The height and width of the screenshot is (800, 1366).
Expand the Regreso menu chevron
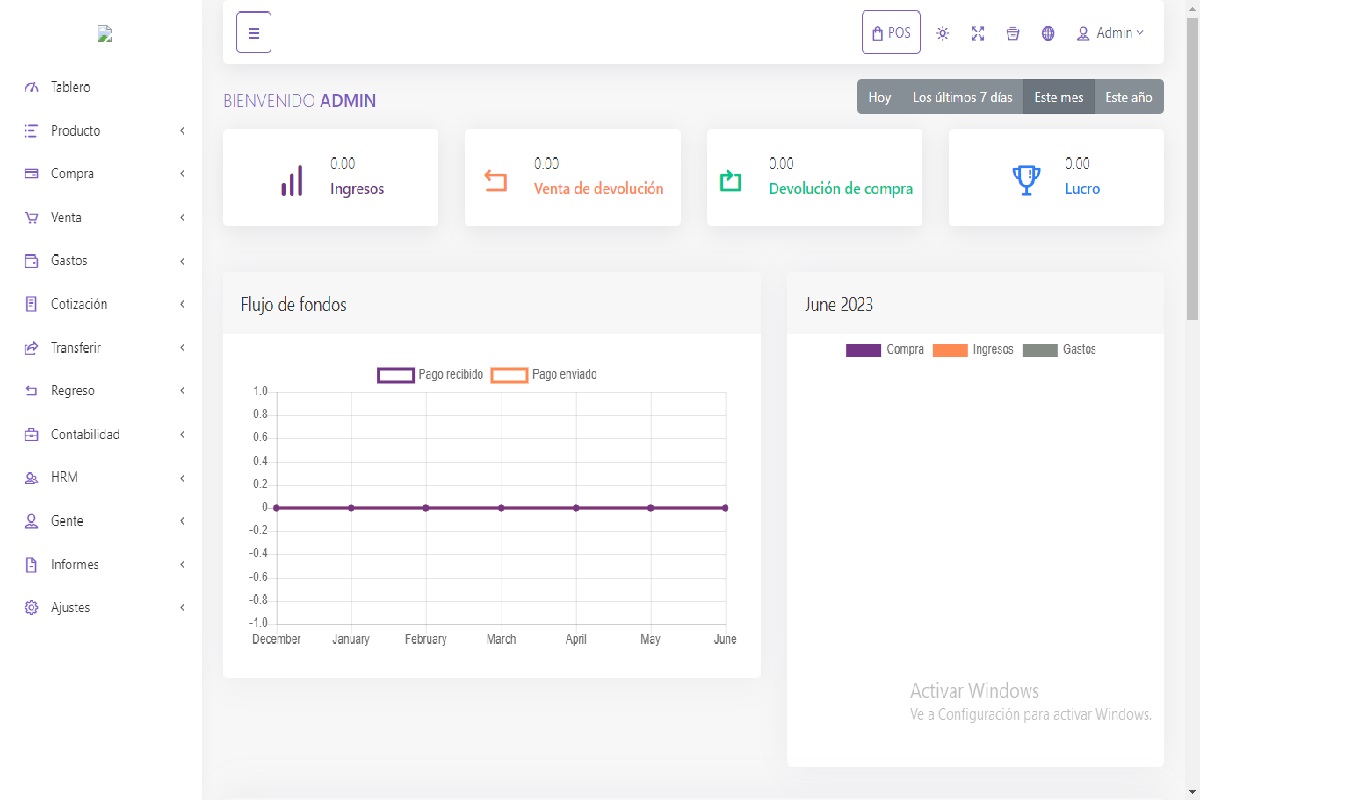click(183, 391)
